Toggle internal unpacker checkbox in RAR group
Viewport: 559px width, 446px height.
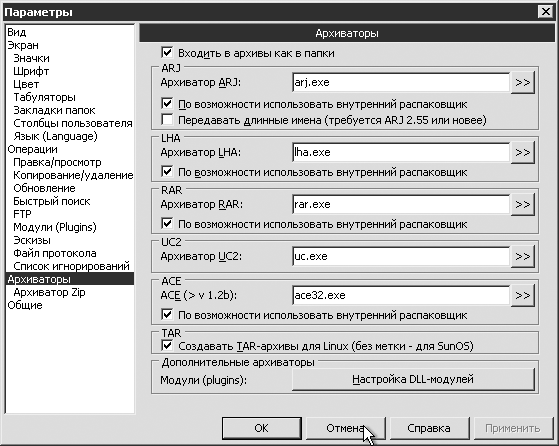(x=167, y=224)
